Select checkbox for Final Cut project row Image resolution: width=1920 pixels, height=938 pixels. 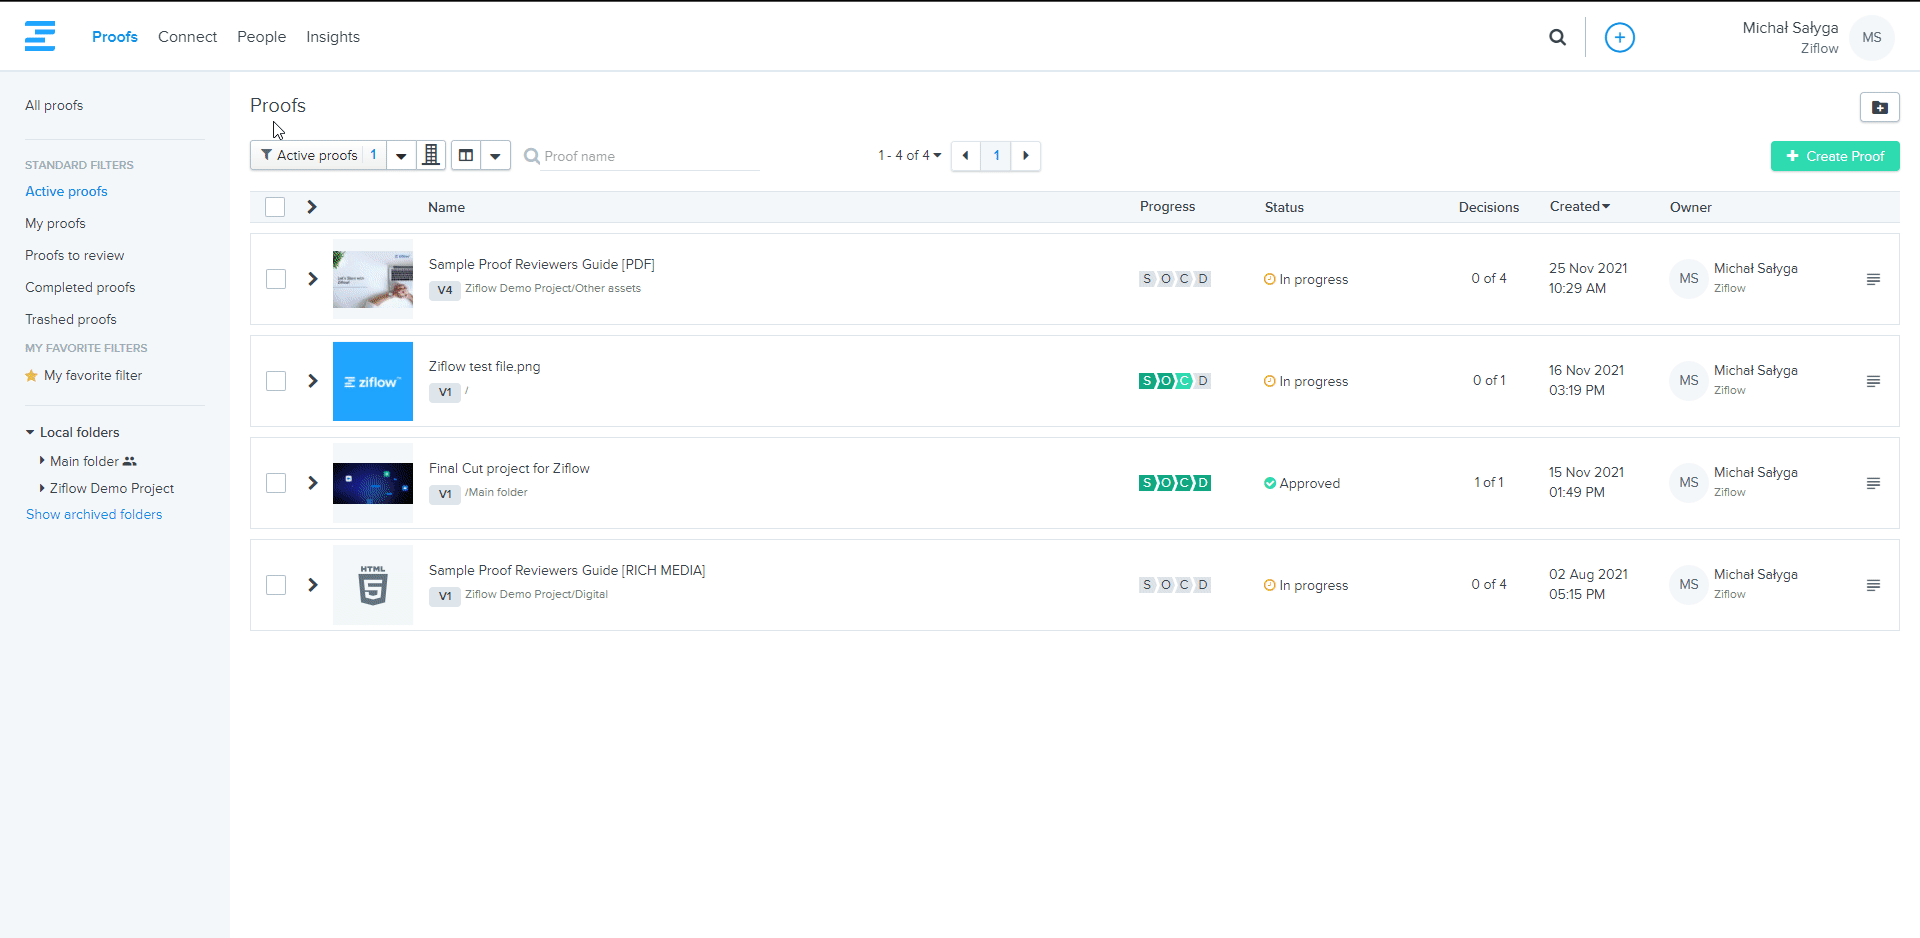point(276,483)
